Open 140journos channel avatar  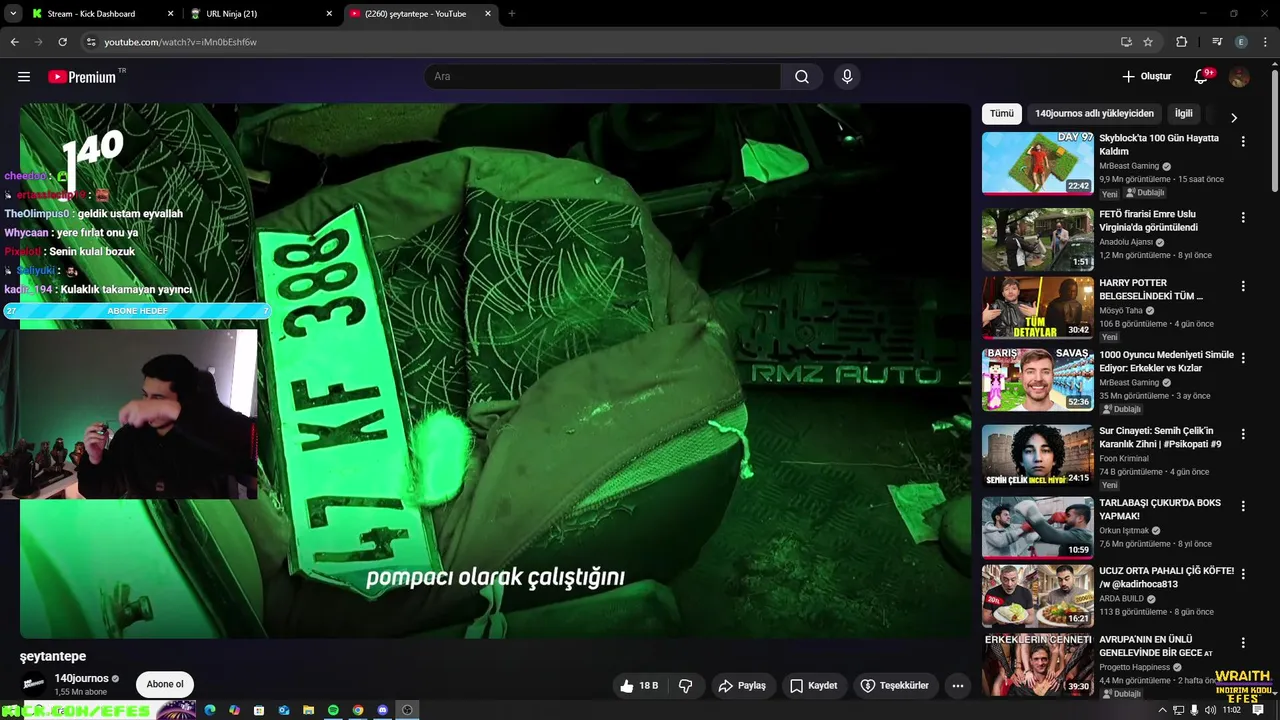click(x=34, y=685)
